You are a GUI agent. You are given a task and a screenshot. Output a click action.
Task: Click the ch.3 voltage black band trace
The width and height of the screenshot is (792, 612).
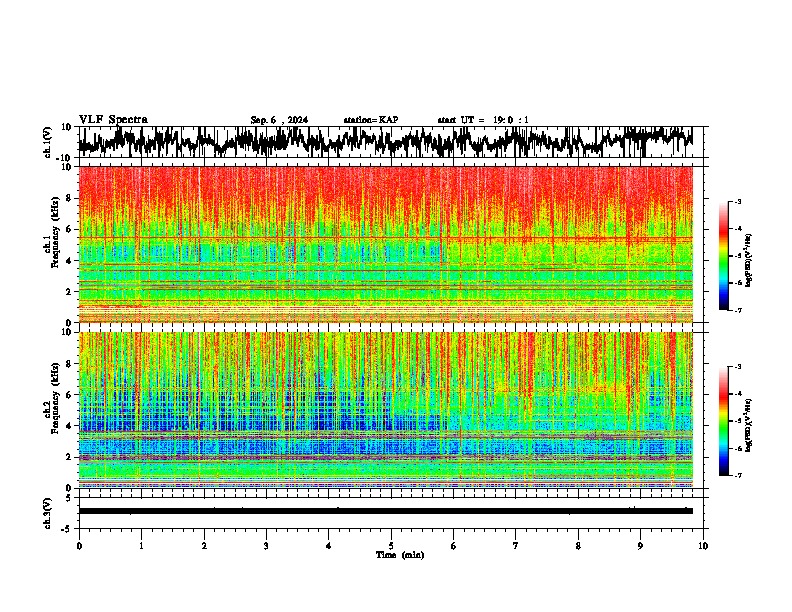tap(386, 511)
